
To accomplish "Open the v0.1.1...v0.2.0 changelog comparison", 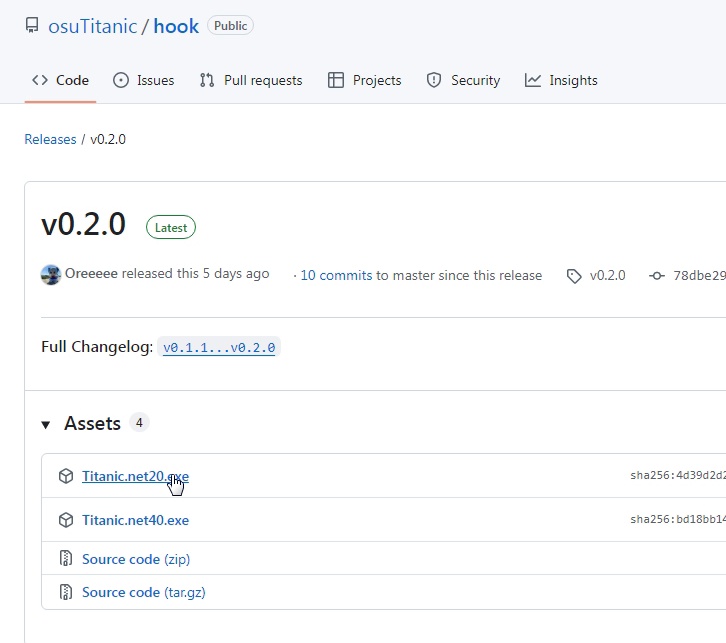I will coord(219,347).
